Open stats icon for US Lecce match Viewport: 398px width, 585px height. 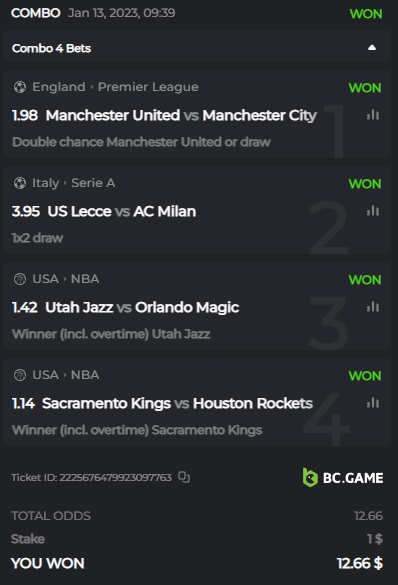coord(373,211)
